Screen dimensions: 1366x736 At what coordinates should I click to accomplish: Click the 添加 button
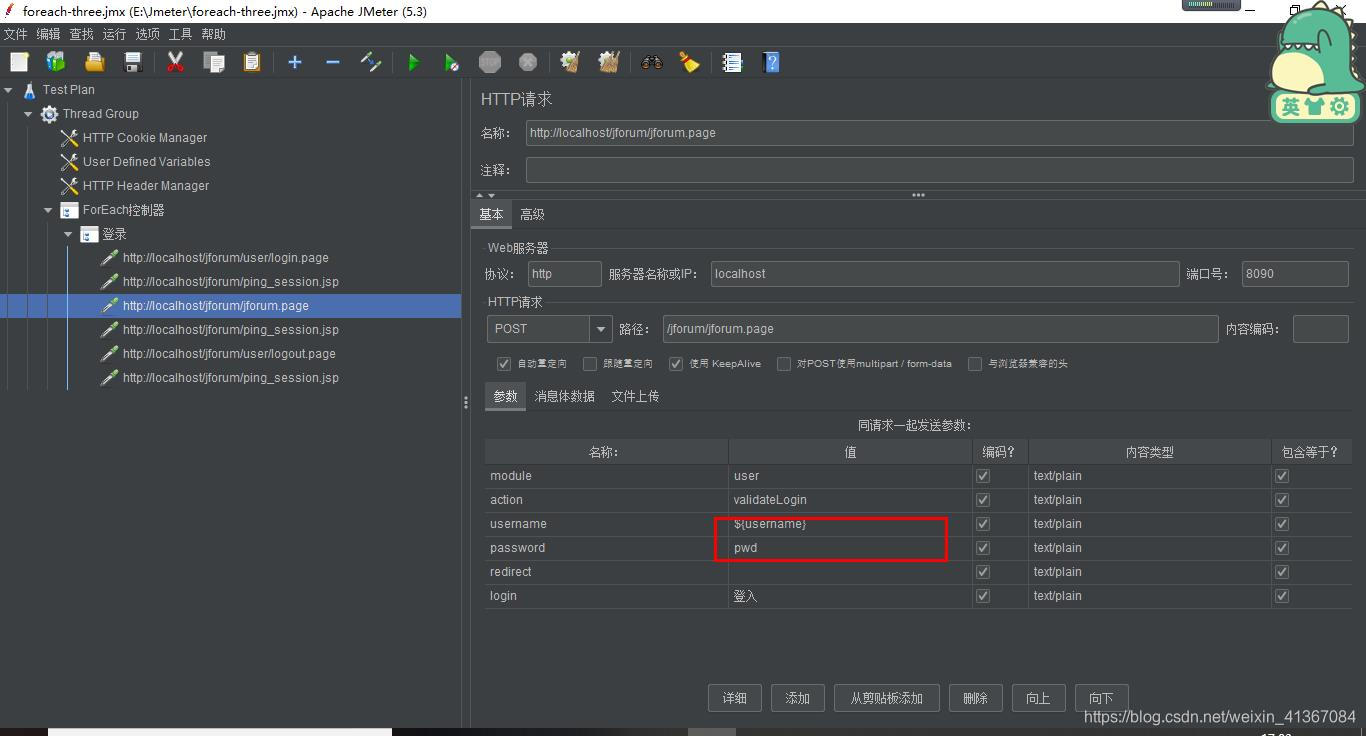[798, 698]
